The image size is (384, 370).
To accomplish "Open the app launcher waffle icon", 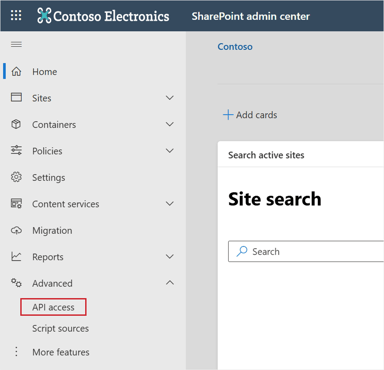I will click(x=16, y=15).
